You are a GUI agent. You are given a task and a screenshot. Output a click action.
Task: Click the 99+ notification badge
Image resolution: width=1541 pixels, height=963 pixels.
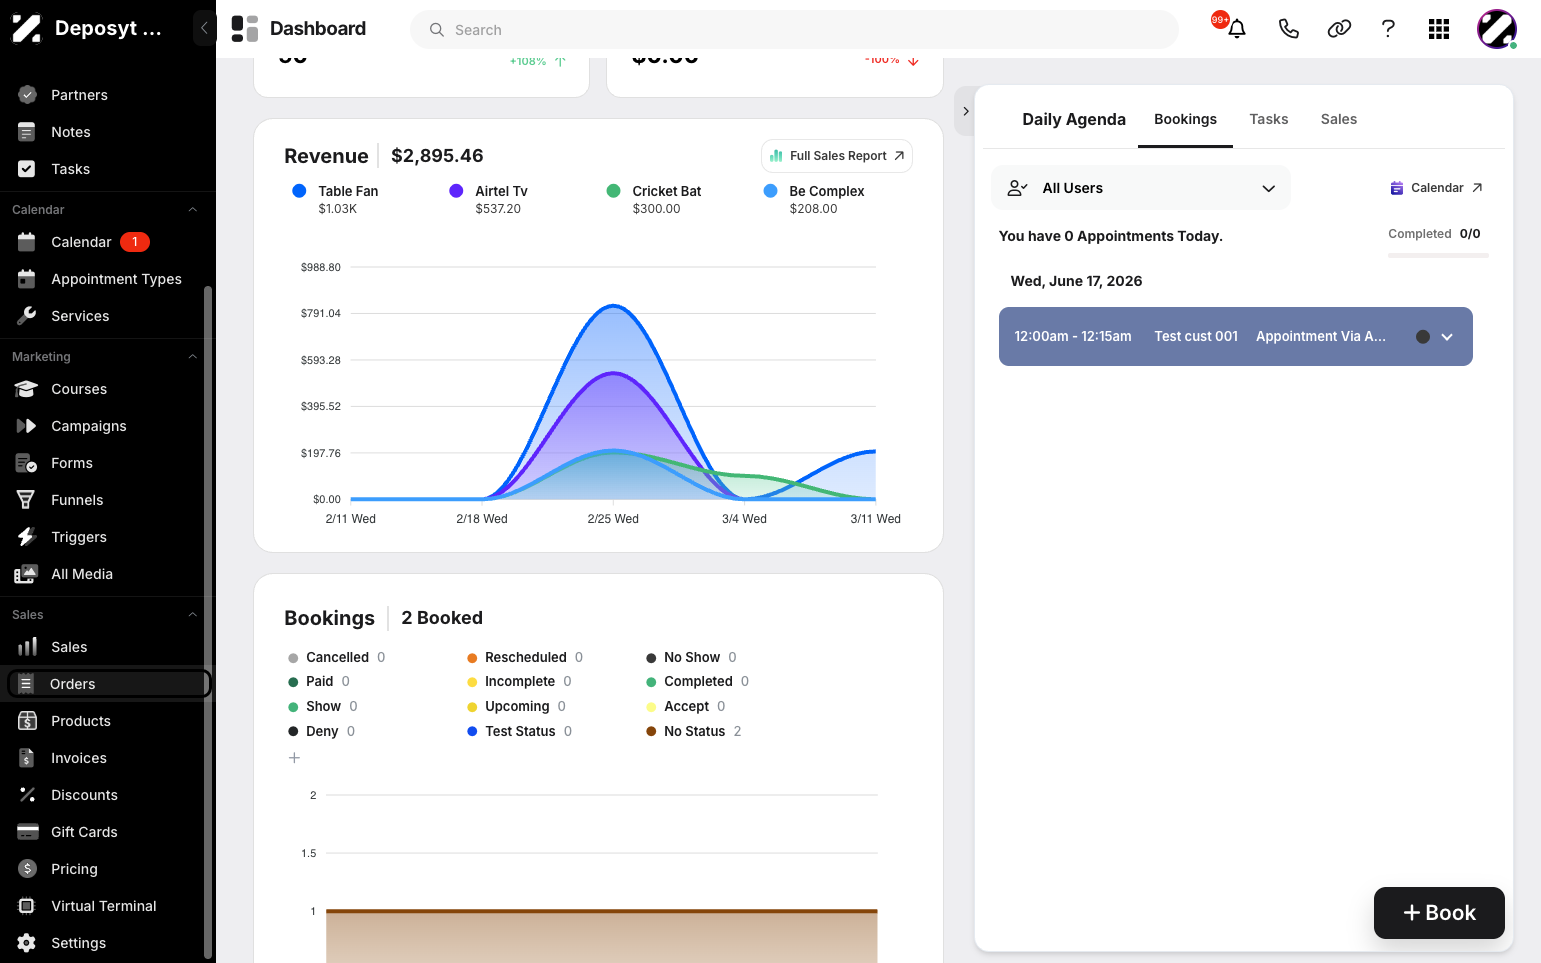click(x=1220, y=19)
